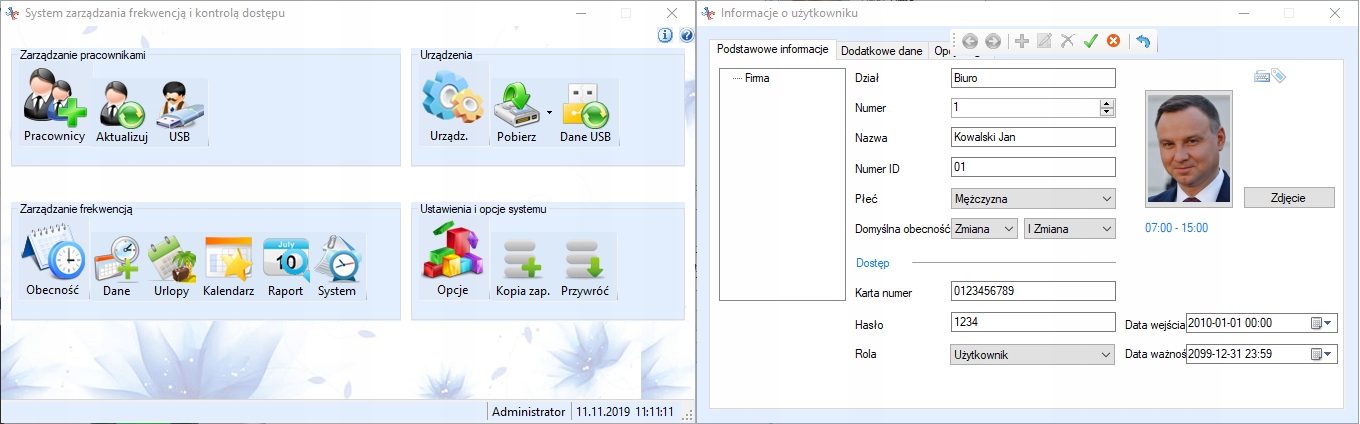The image size is (1360, 424).
Task: Increase Numer with the up spinner arrow
Action: coord(1107,103)
